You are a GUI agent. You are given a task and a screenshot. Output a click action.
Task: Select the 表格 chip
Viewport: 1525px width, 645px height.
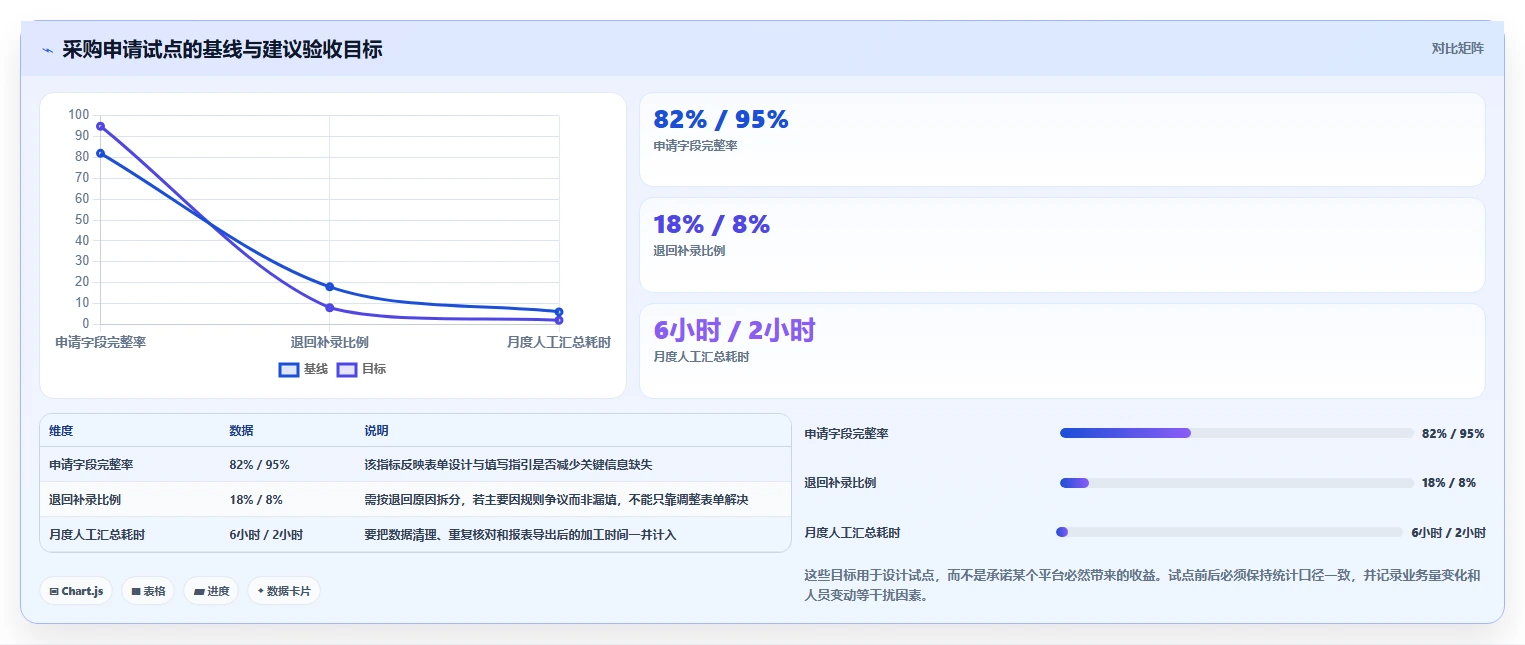[x=148, y=591]
